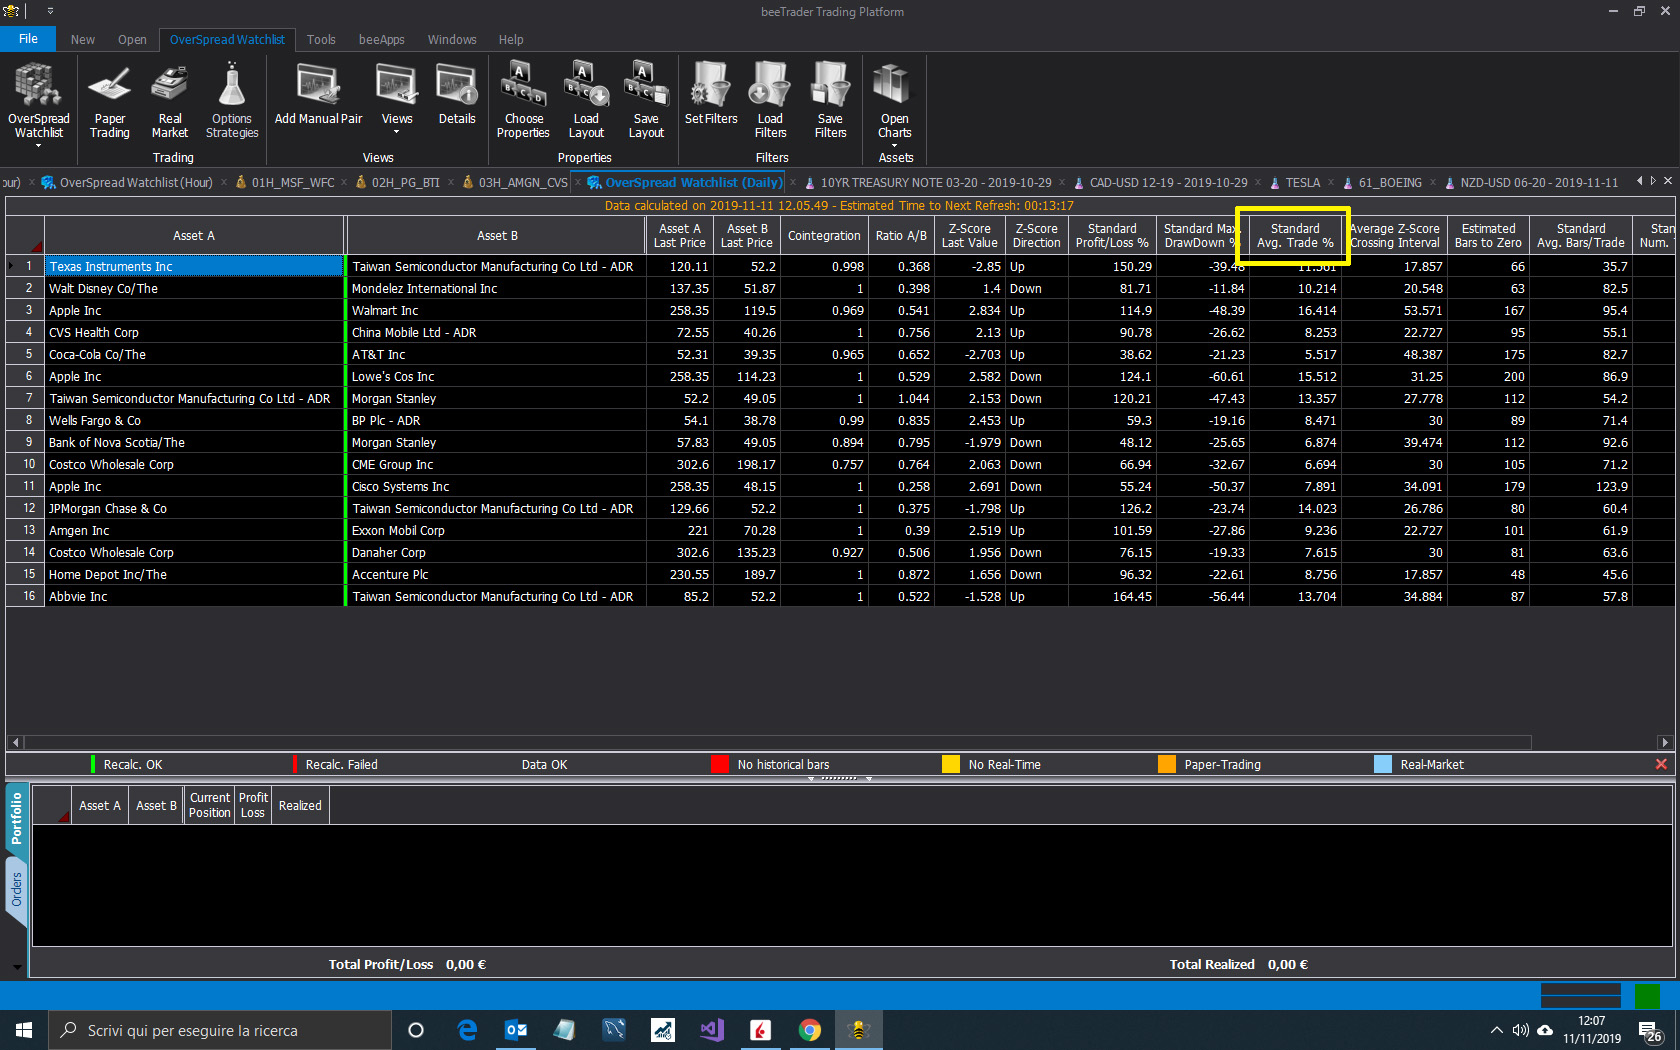Close the legend bar with red X
Viewport: 1680px width, 1050px height.
[x=1661, y=764]
